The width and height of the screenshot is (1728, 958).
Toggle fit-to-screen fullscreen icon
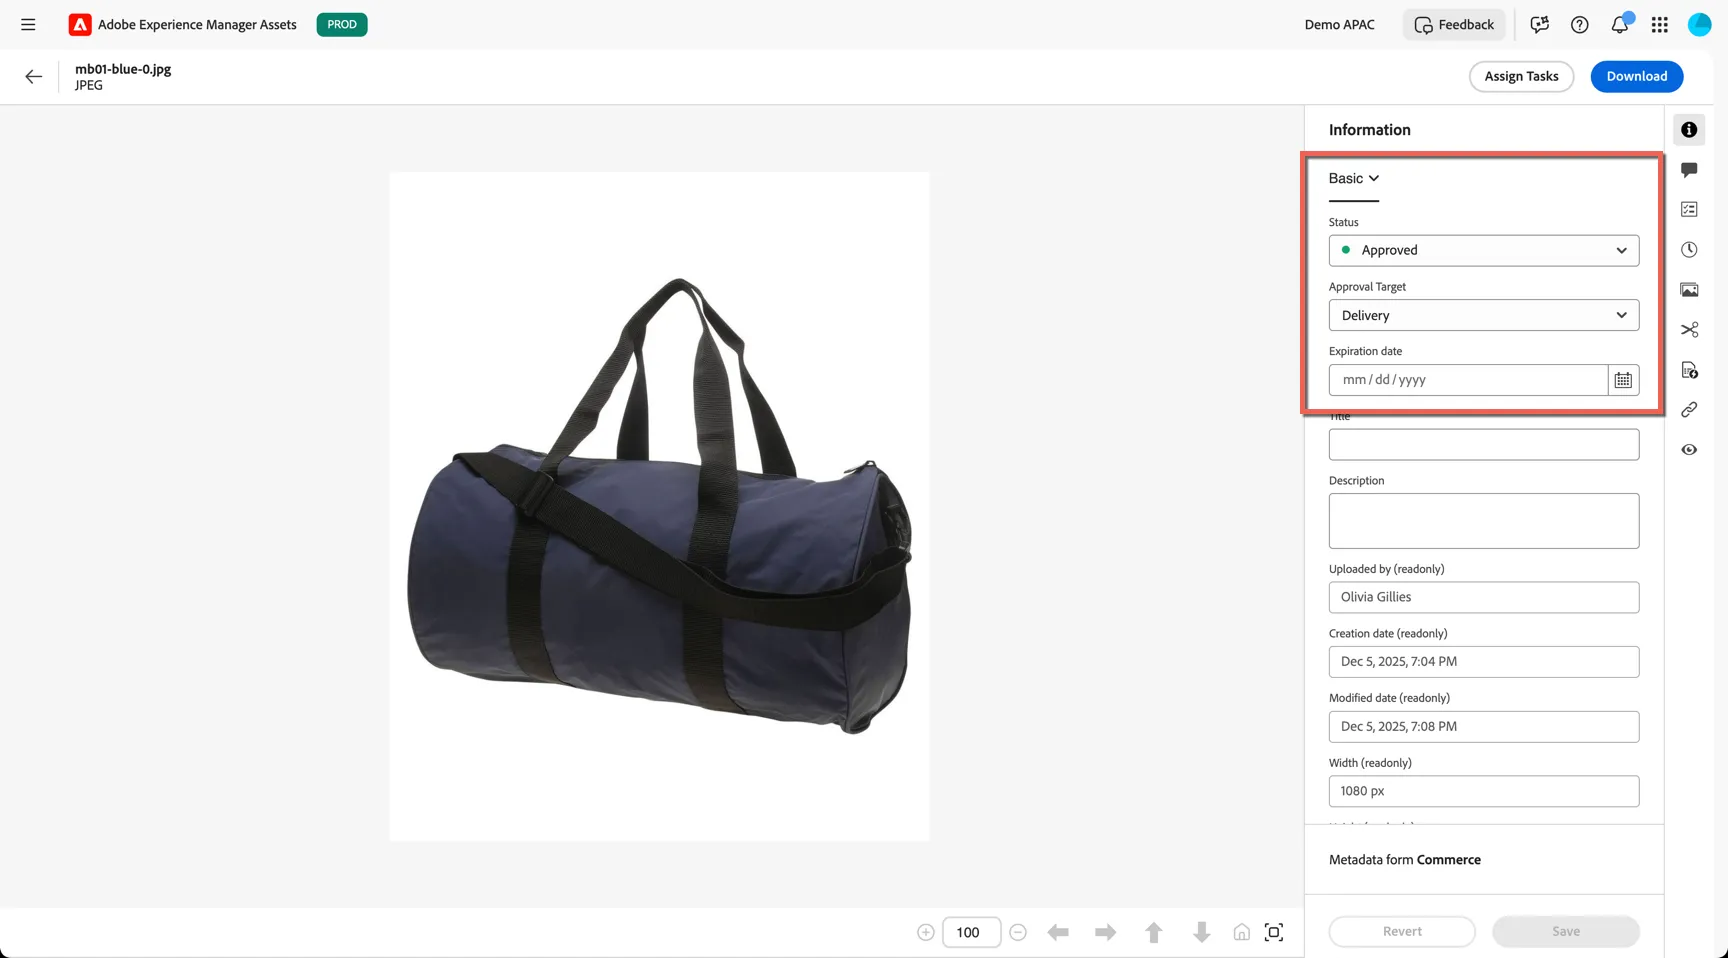1274,932
